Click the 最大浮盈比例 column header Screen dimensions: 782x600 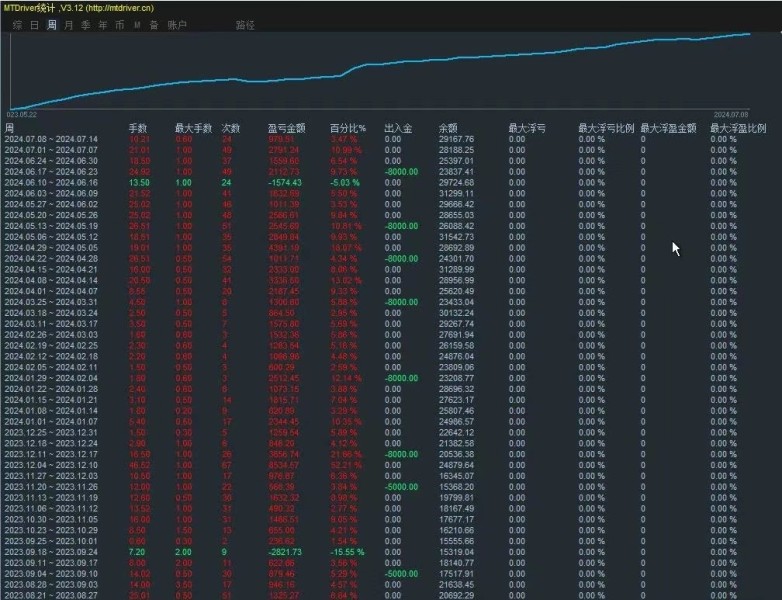pos(738,128)
